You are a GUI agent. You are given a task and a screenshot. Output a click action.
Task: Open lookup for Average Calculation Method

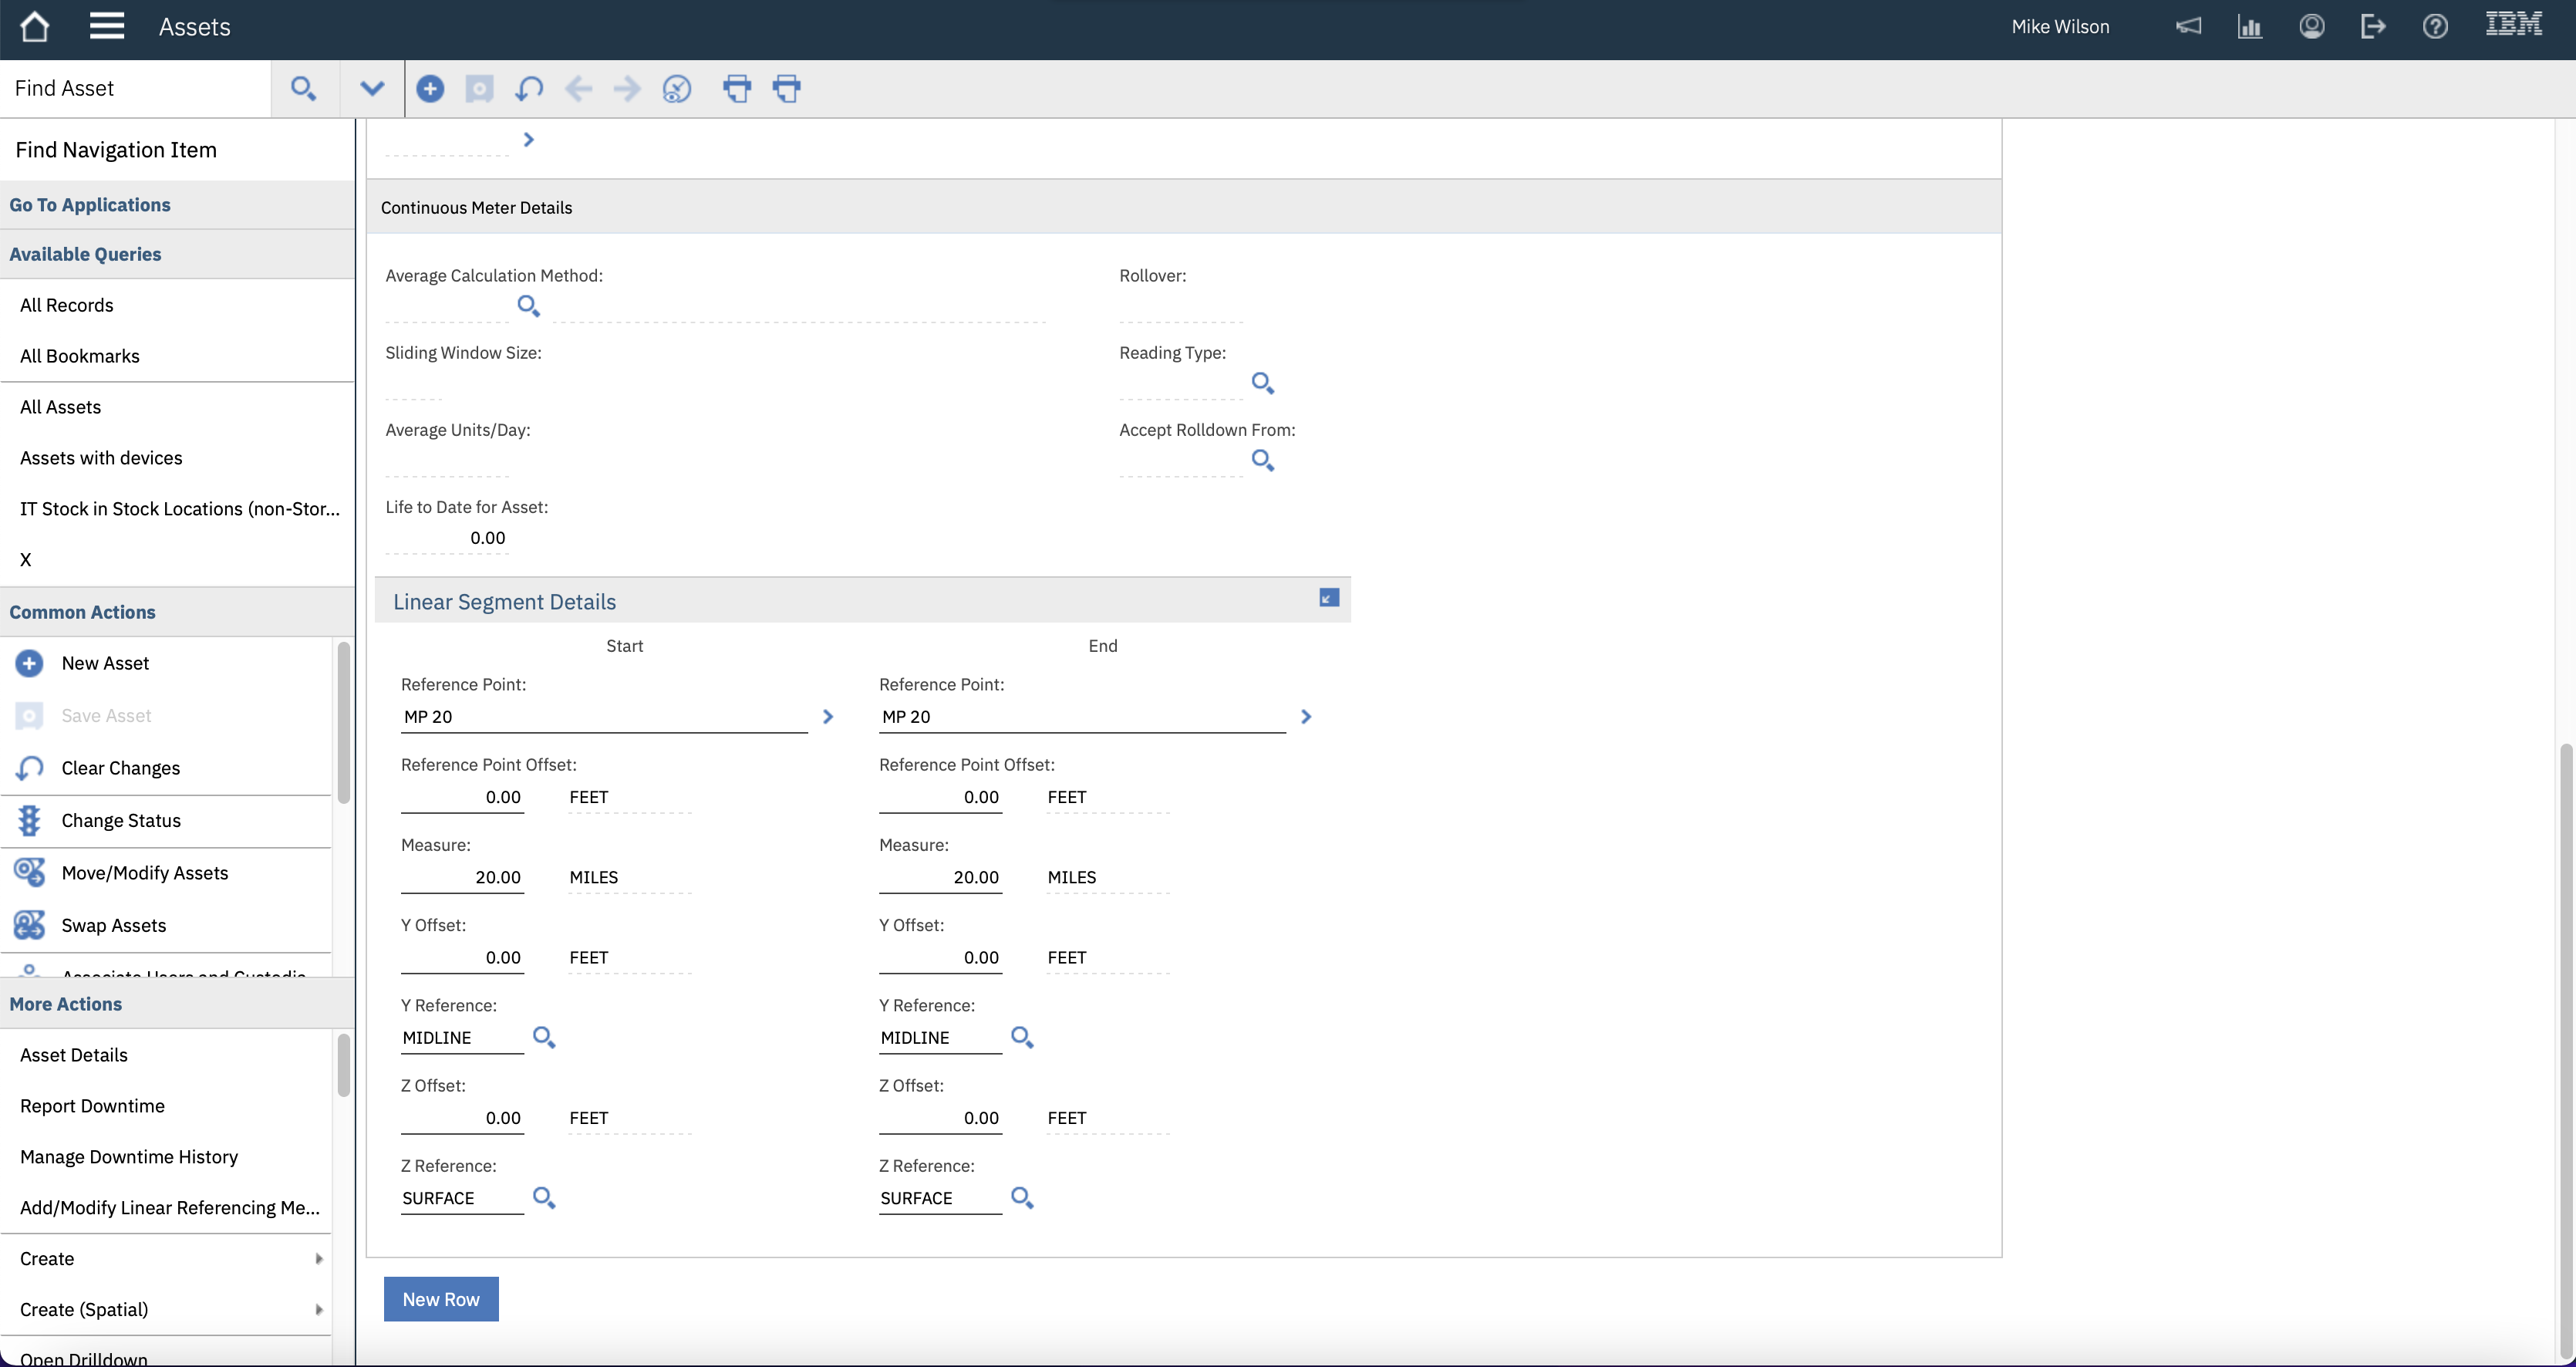pyautogui.click(x=528, y=306)
